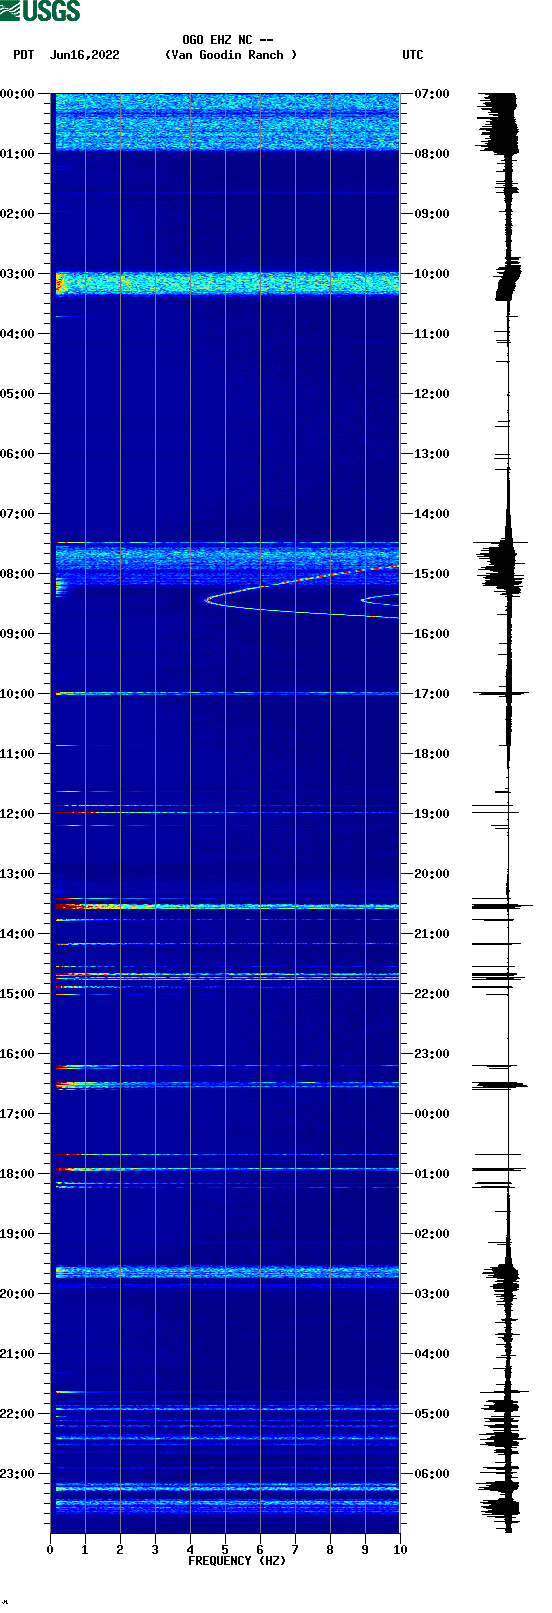The width and height of the screenshot is (552, 1613).
Task: Click the curved signal trace near 08:30
Action: click(x=302, y=594)
